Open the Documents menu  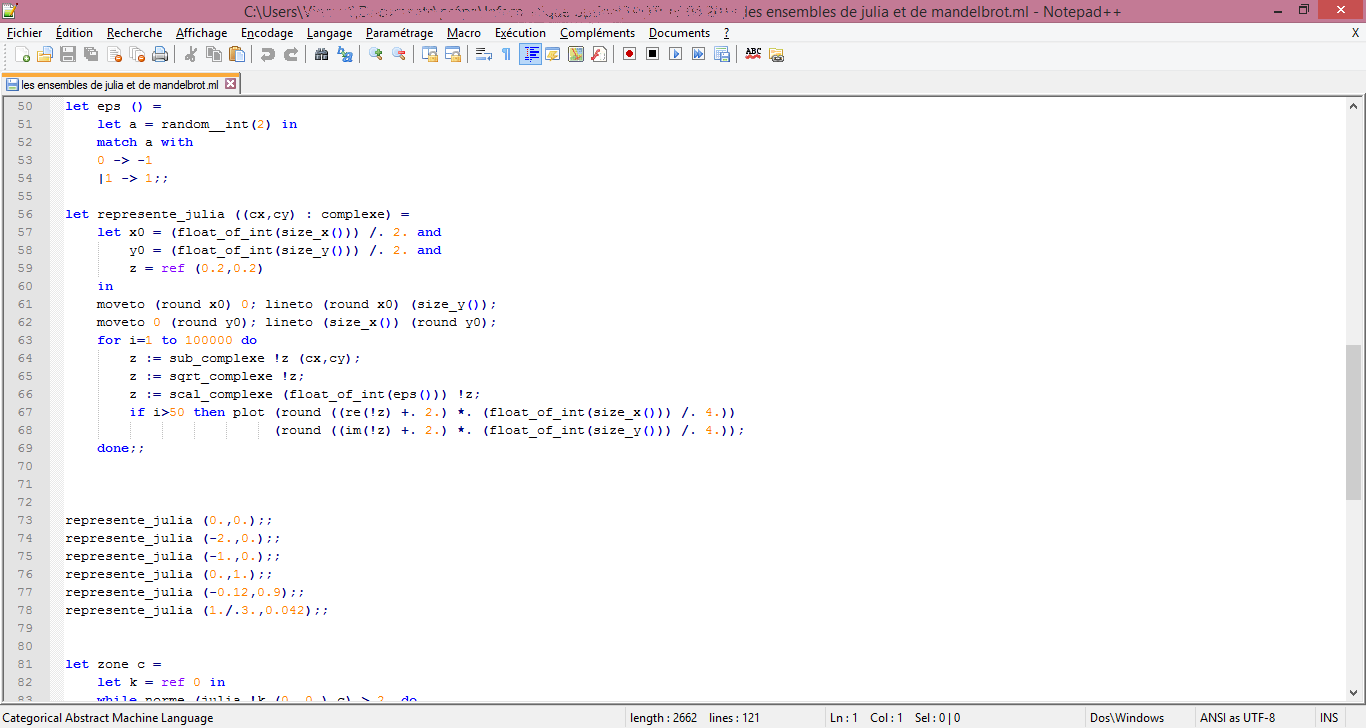tap(680, 33)
